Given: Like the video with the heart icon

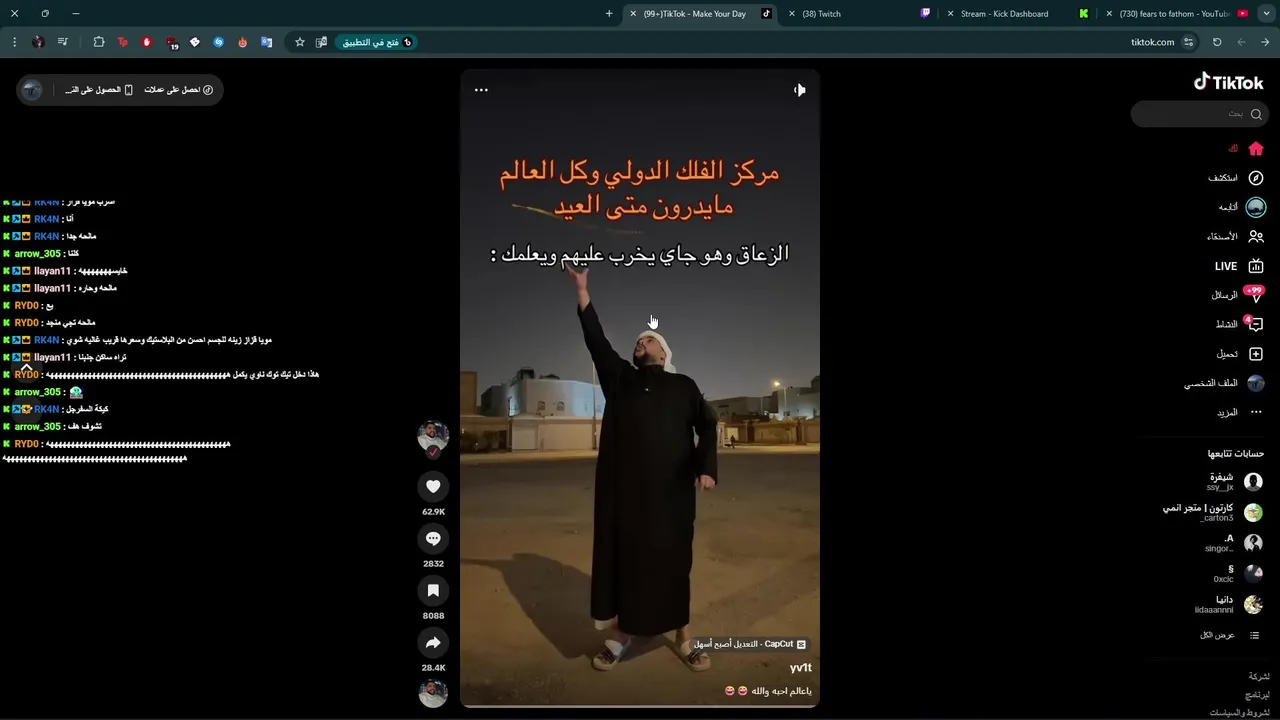Looking at the screenshot, I should (433, 487).
